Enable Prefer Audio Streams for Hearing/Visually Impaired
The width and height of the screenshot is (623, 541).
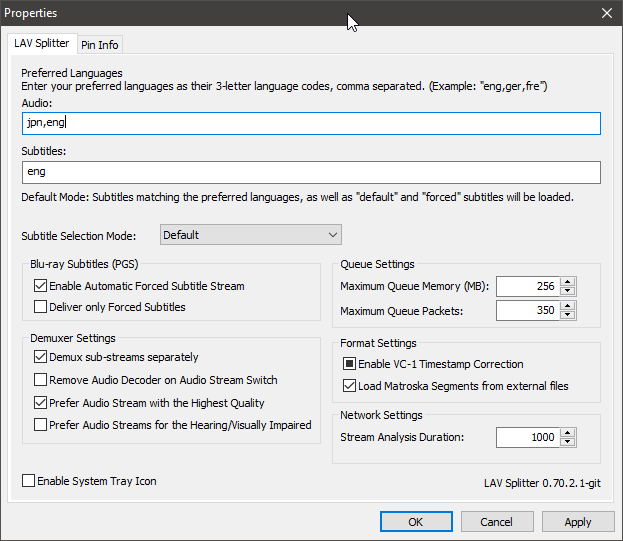41,425
